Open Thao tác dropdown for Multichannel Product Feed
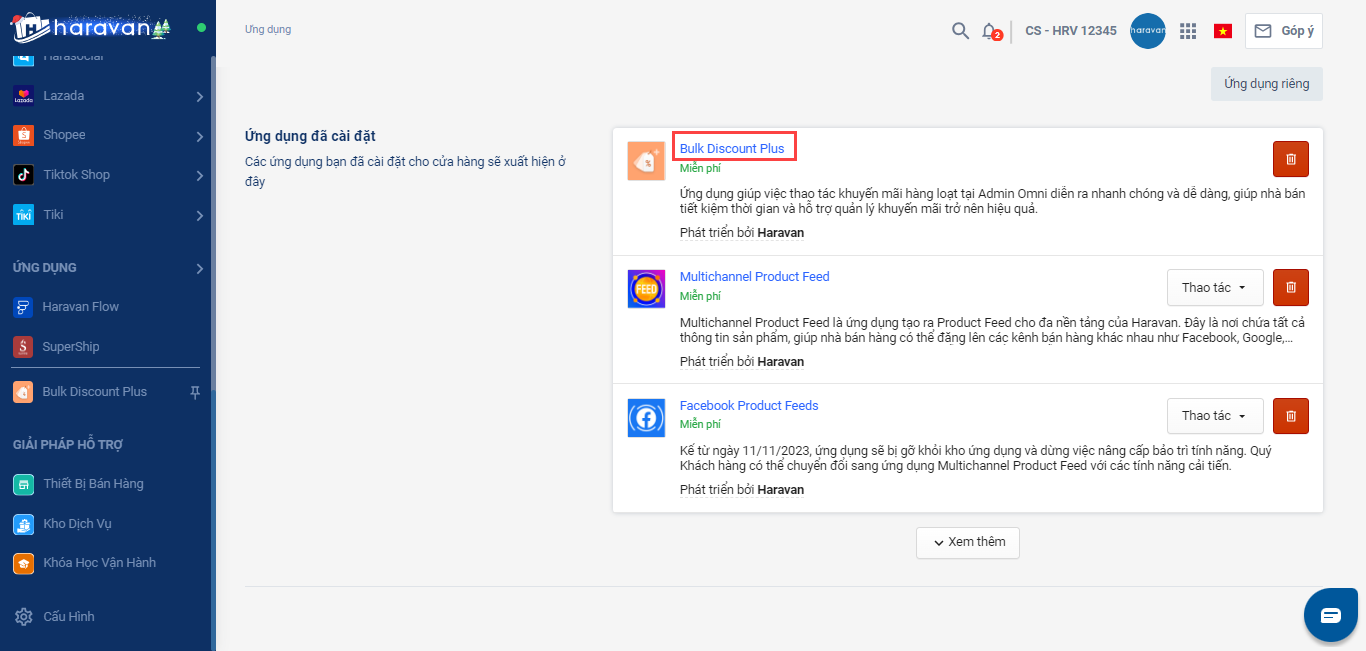 1214,287
